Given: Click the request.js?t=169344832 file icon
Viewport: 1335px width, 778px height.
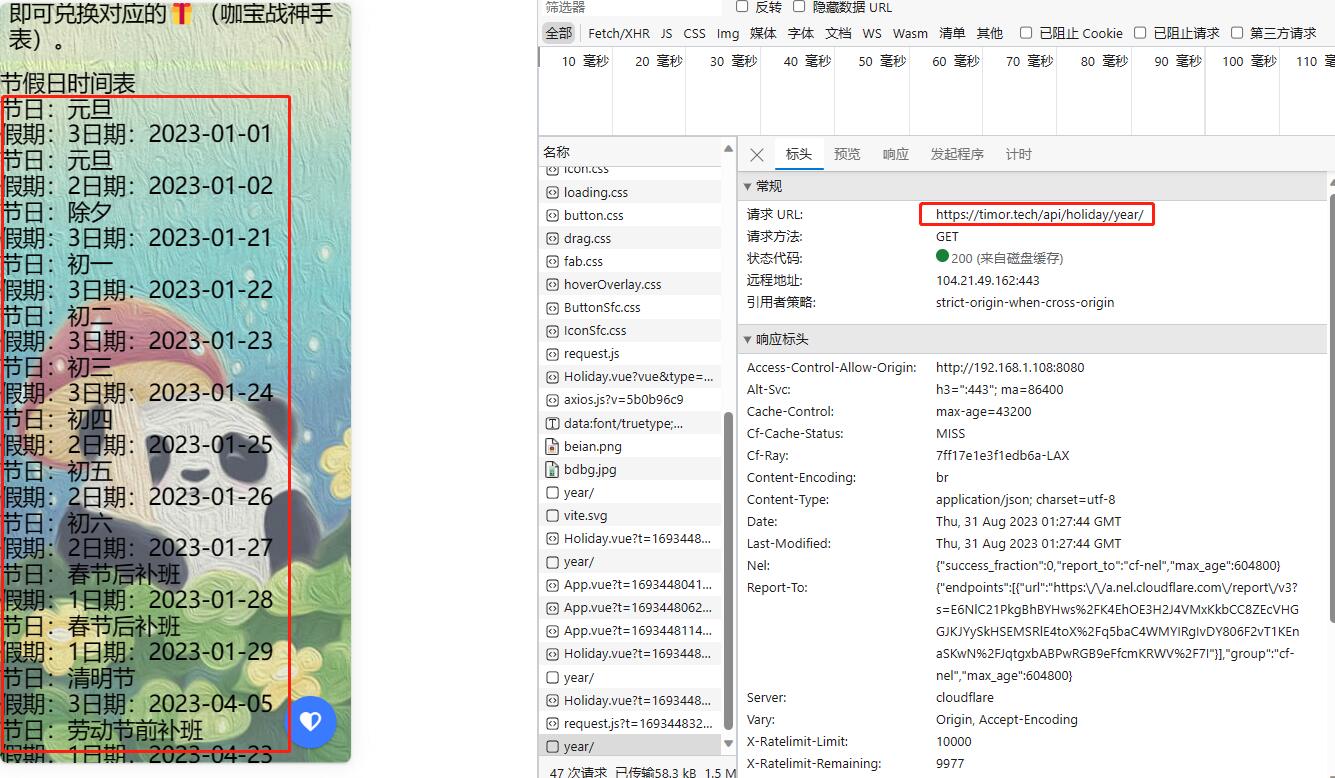Looking at the screenshot, I should (552, 723).
